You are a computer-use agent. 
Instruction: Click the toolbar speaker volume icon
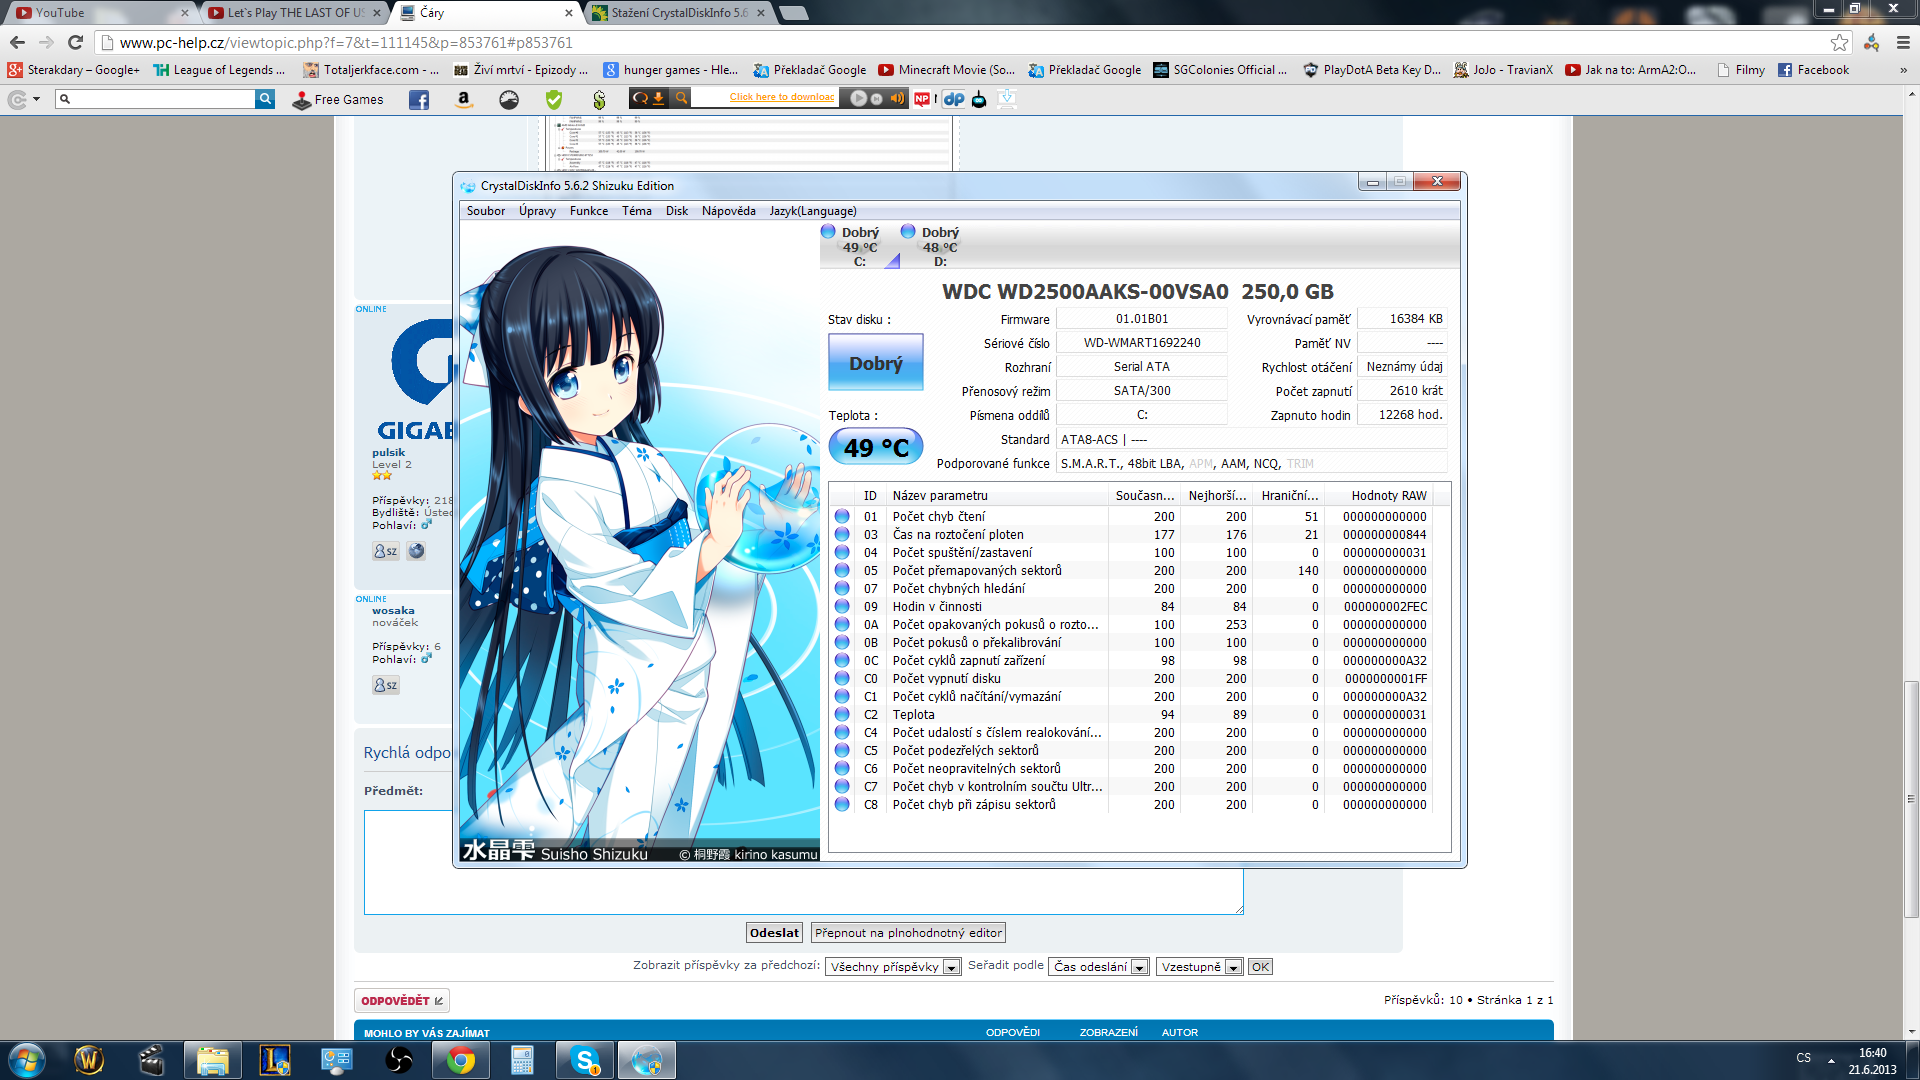(896, 98)
